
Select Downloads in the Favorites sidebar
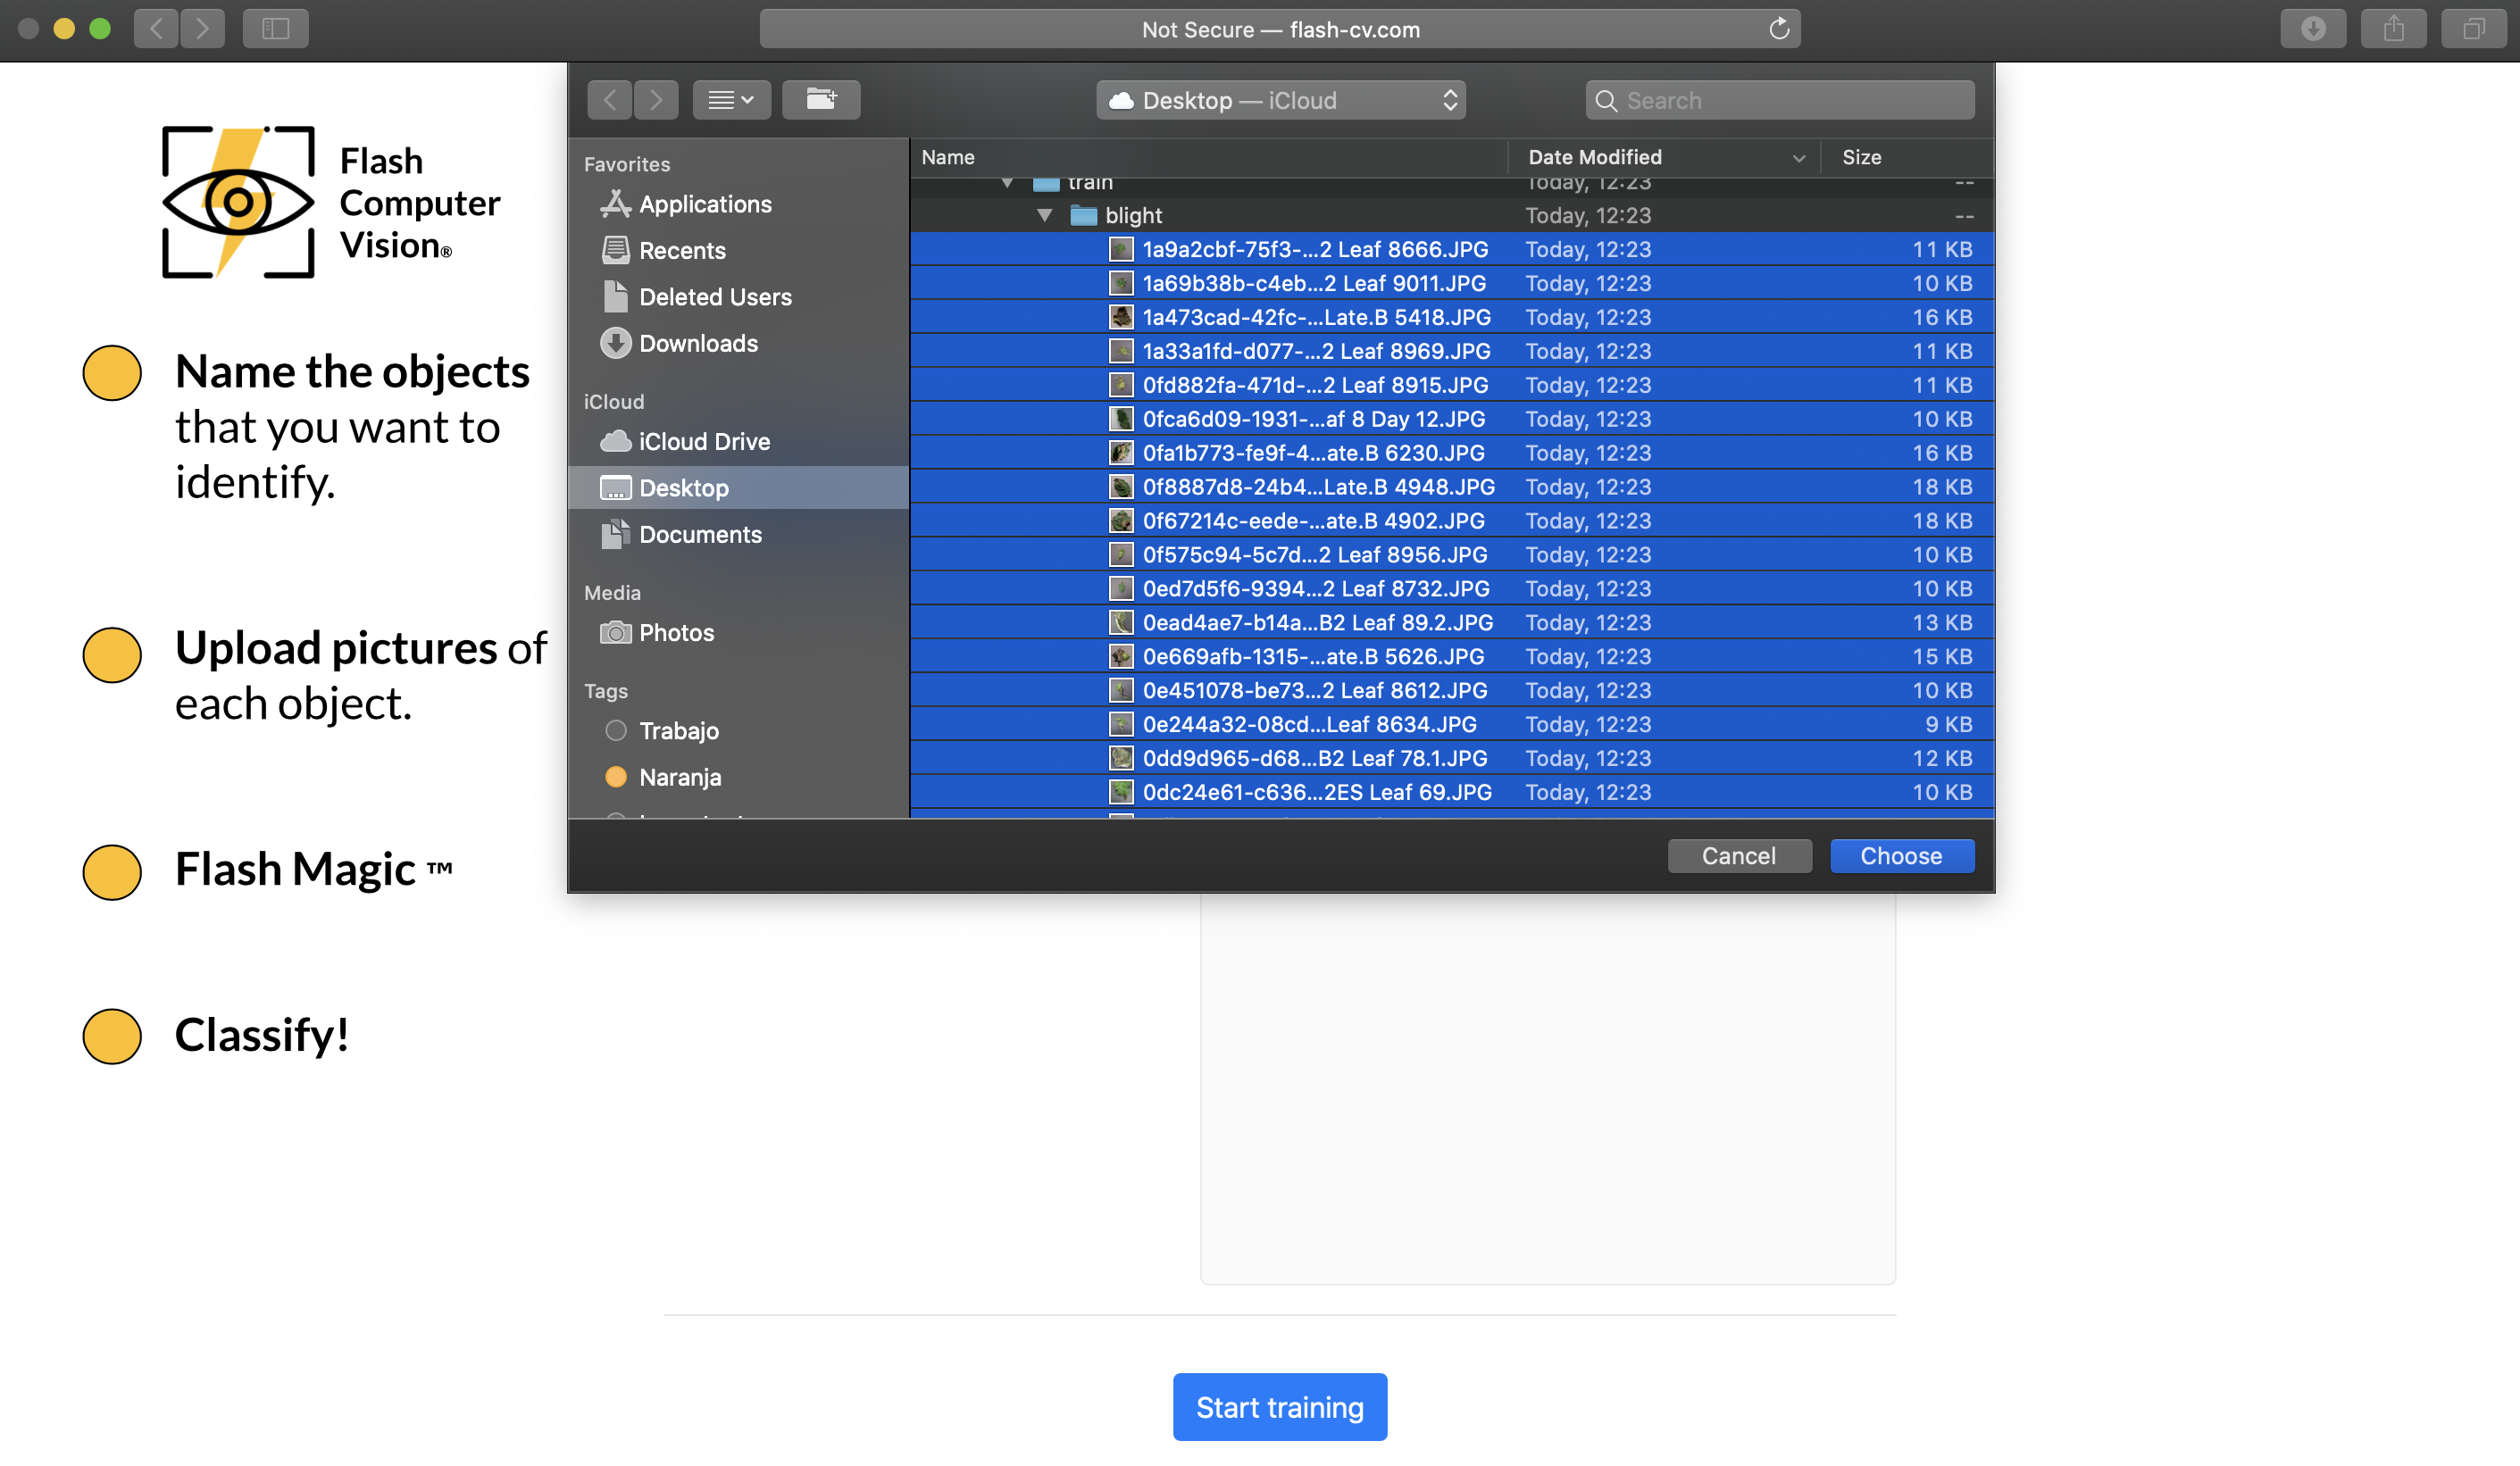click(x=697, y=343)
